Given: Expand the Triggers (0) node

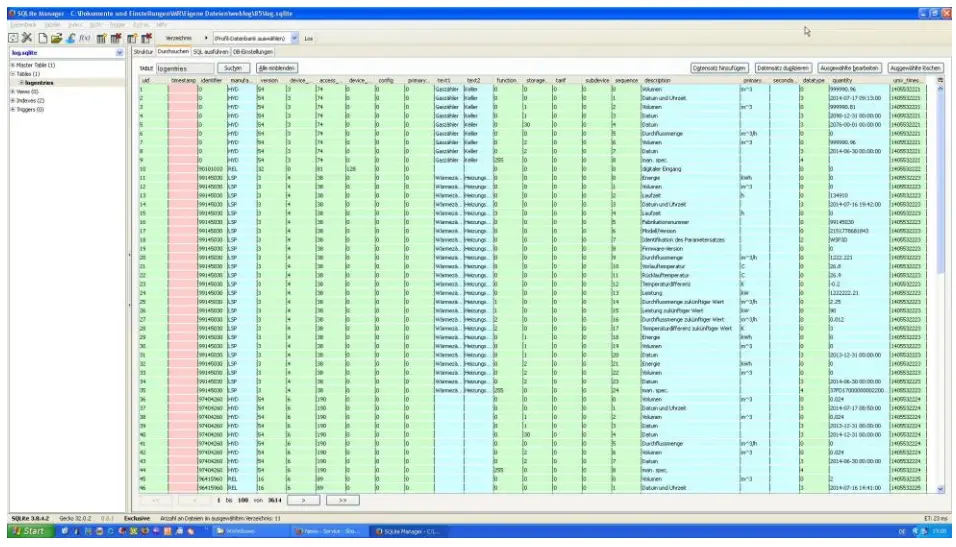Looking at the screenshot, I should point(12,110).
